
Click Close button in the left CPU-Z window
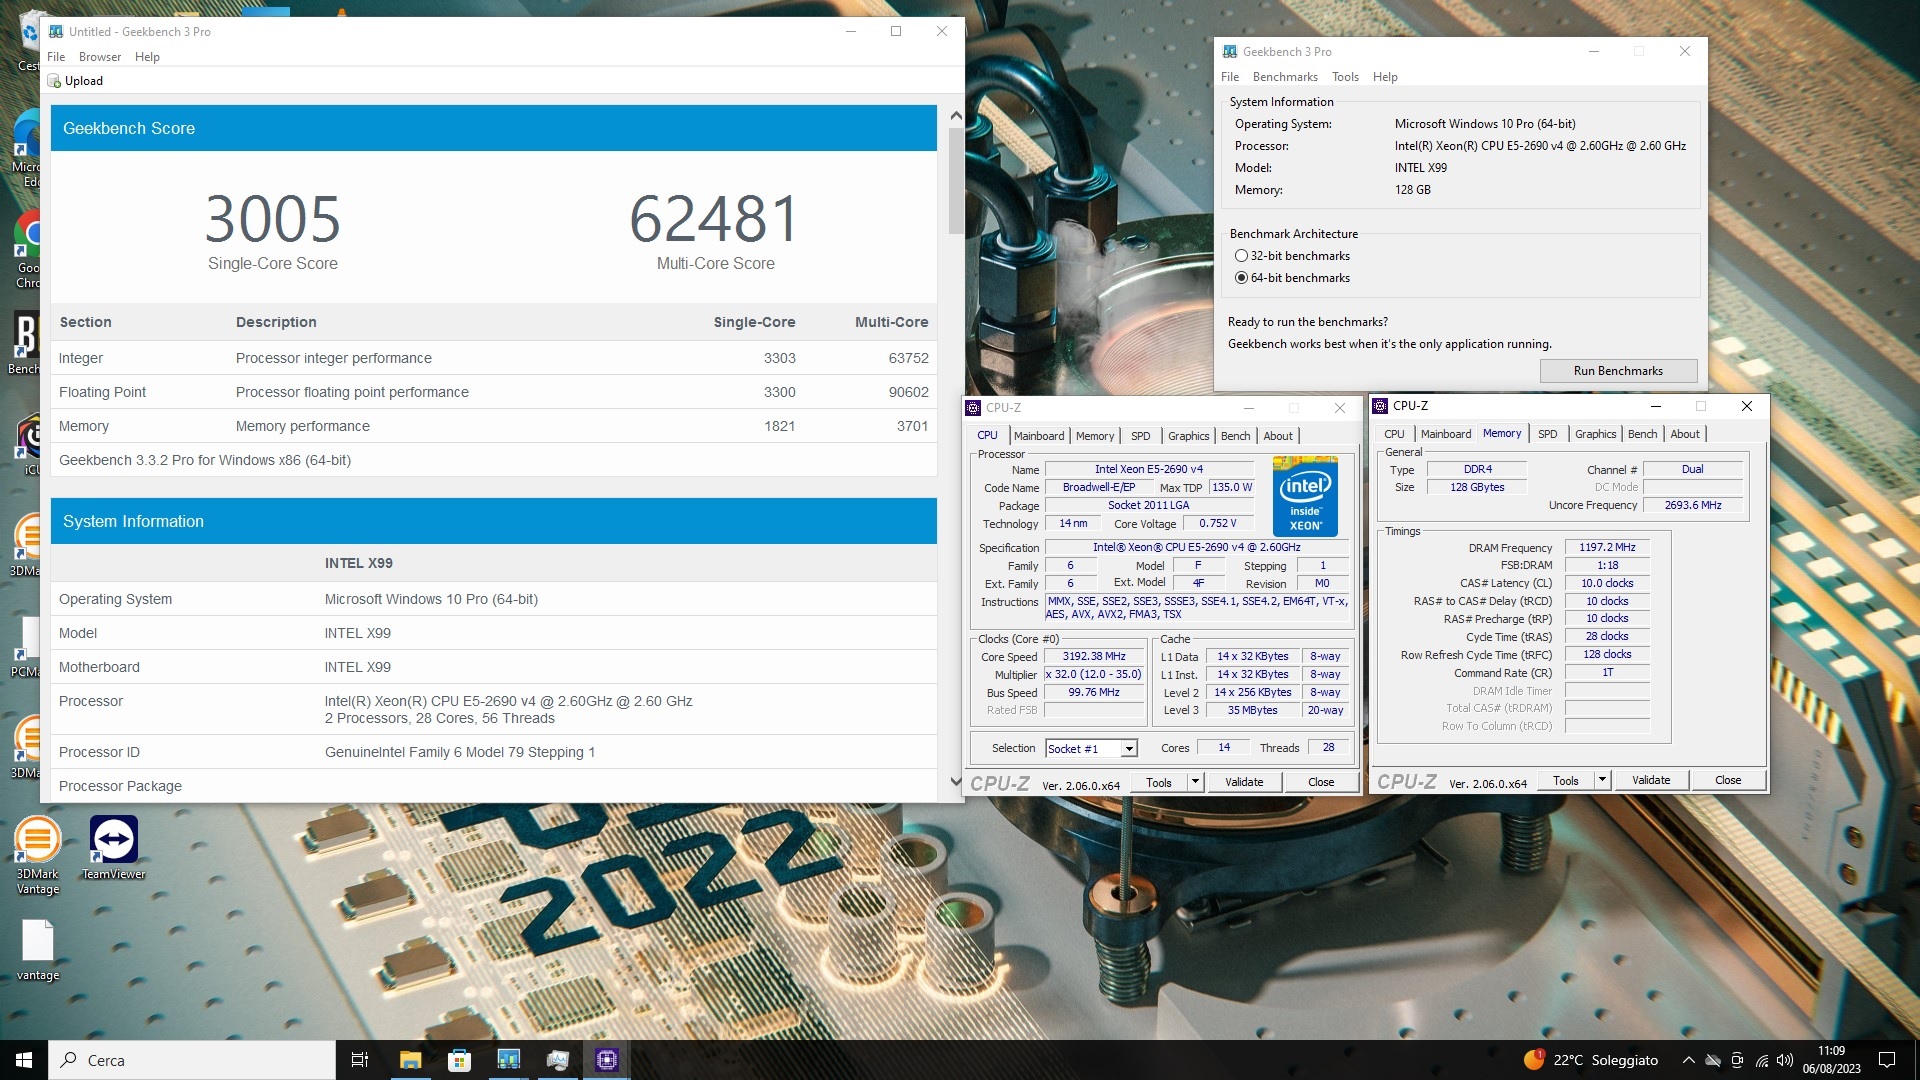click(x=1321, y=782)
